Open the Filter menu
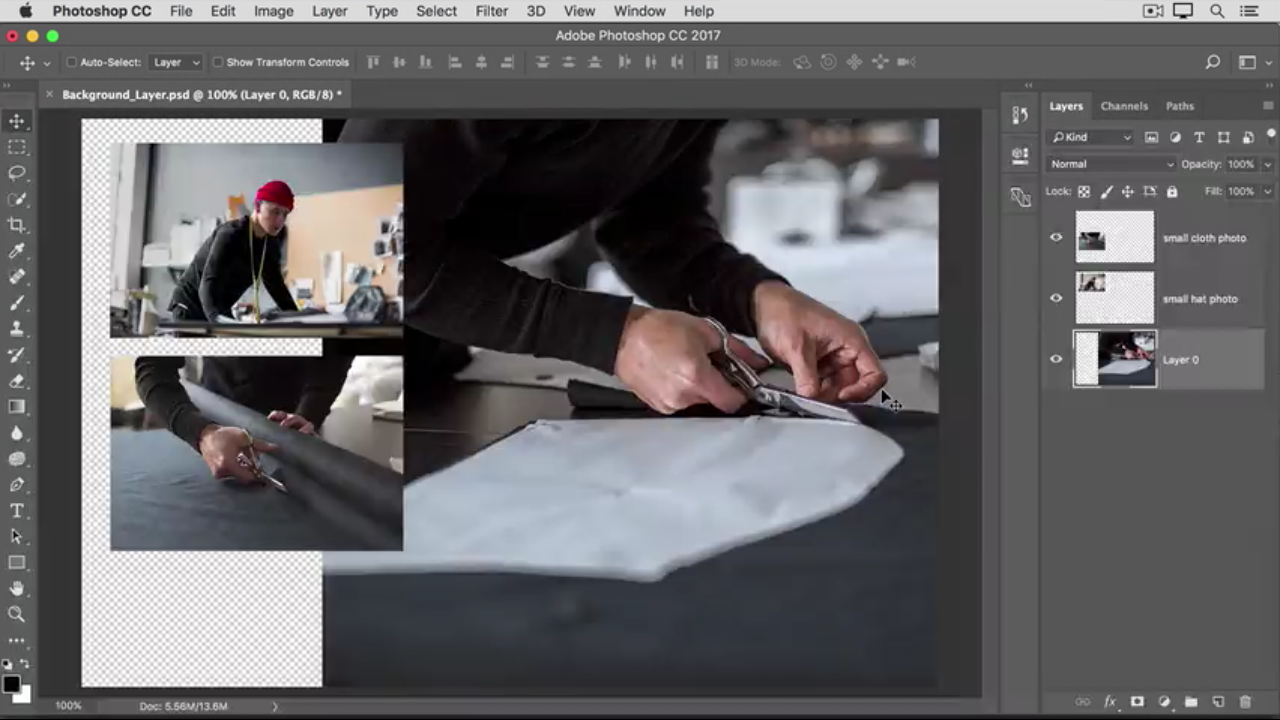Image resolution: width=1280 pixels, height=720 pixels. pyautogui.click(x=491, y=11)
